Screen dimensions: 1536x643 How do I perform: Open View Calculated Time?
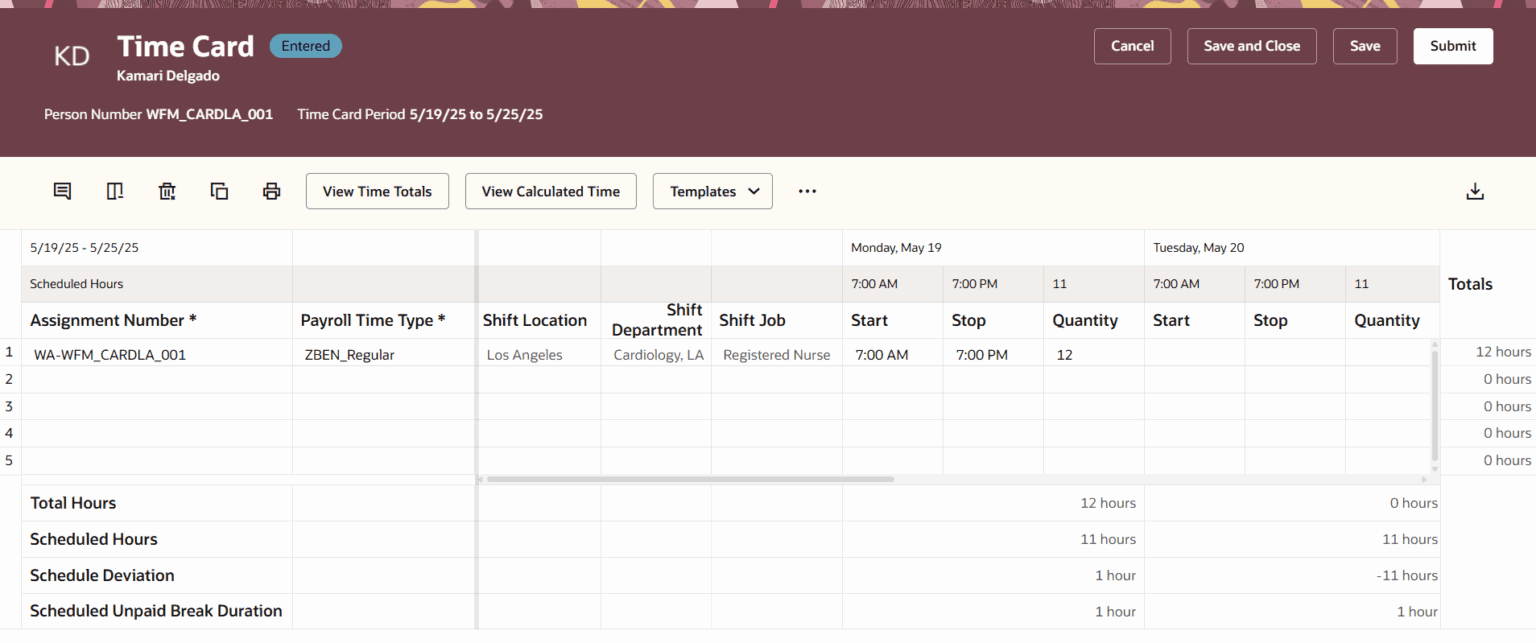click(x=550, y=191)
